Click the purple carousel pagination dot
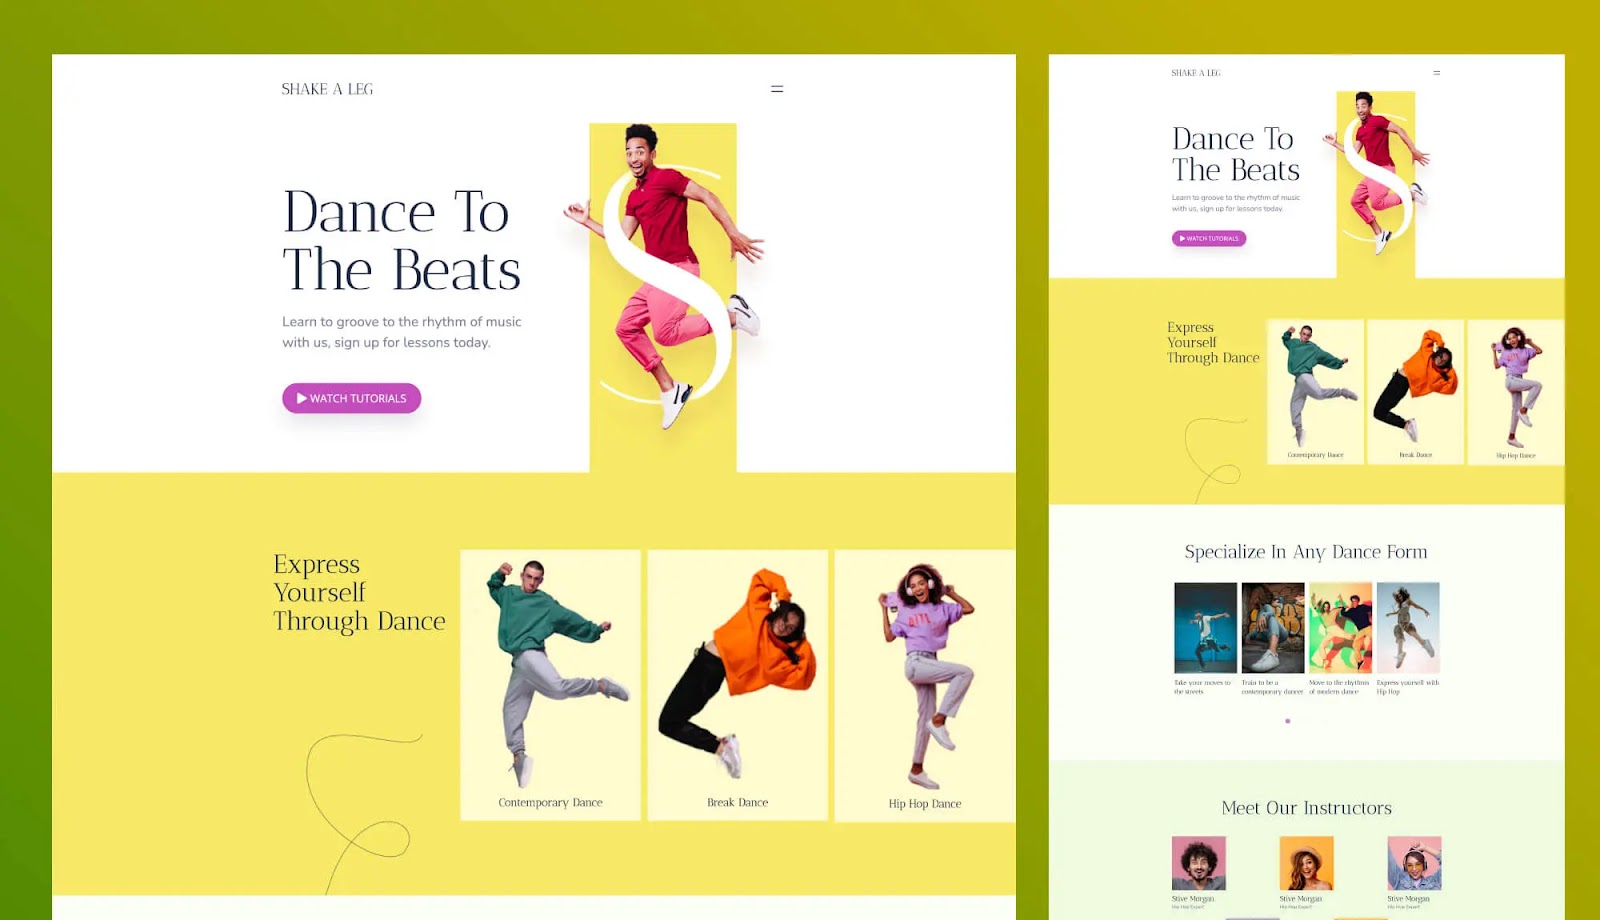 [1287, 721]
